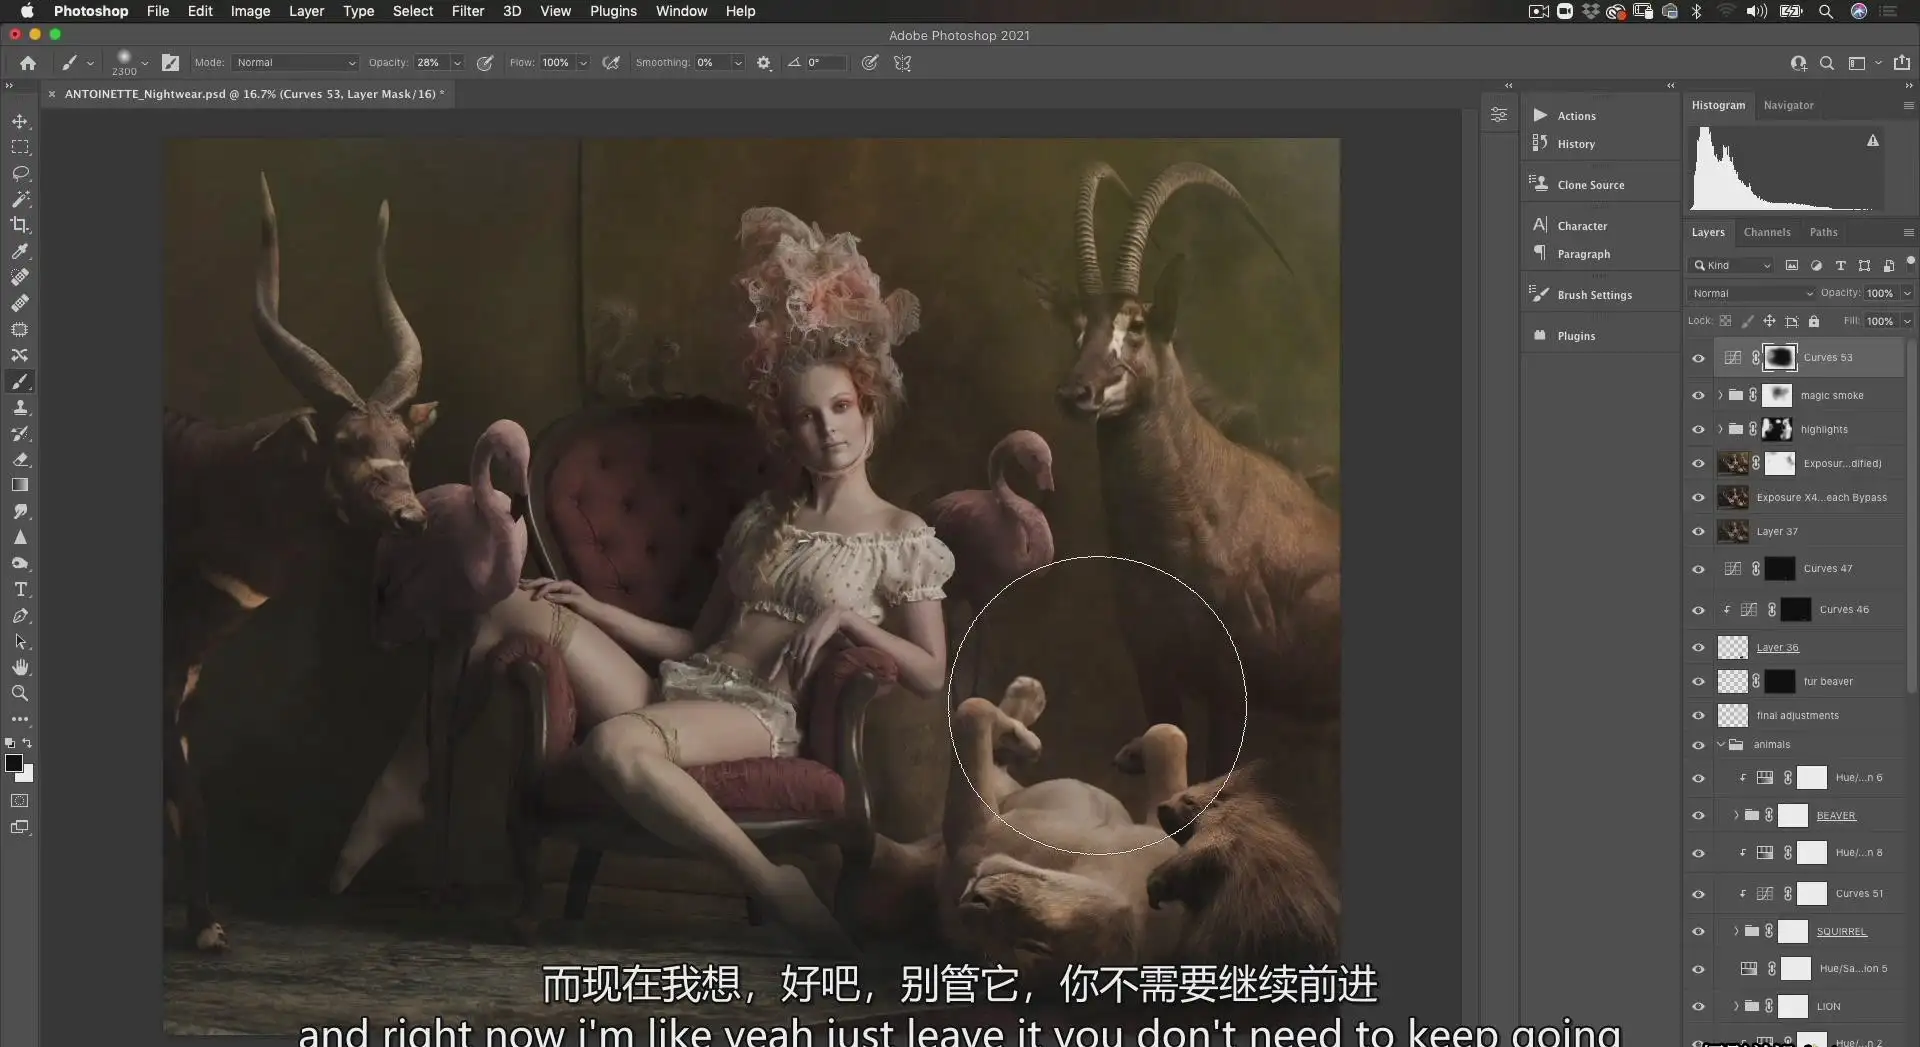Select the Zoom tool
Viewport: 1920px width, 1047px height.
click(20, 693)
